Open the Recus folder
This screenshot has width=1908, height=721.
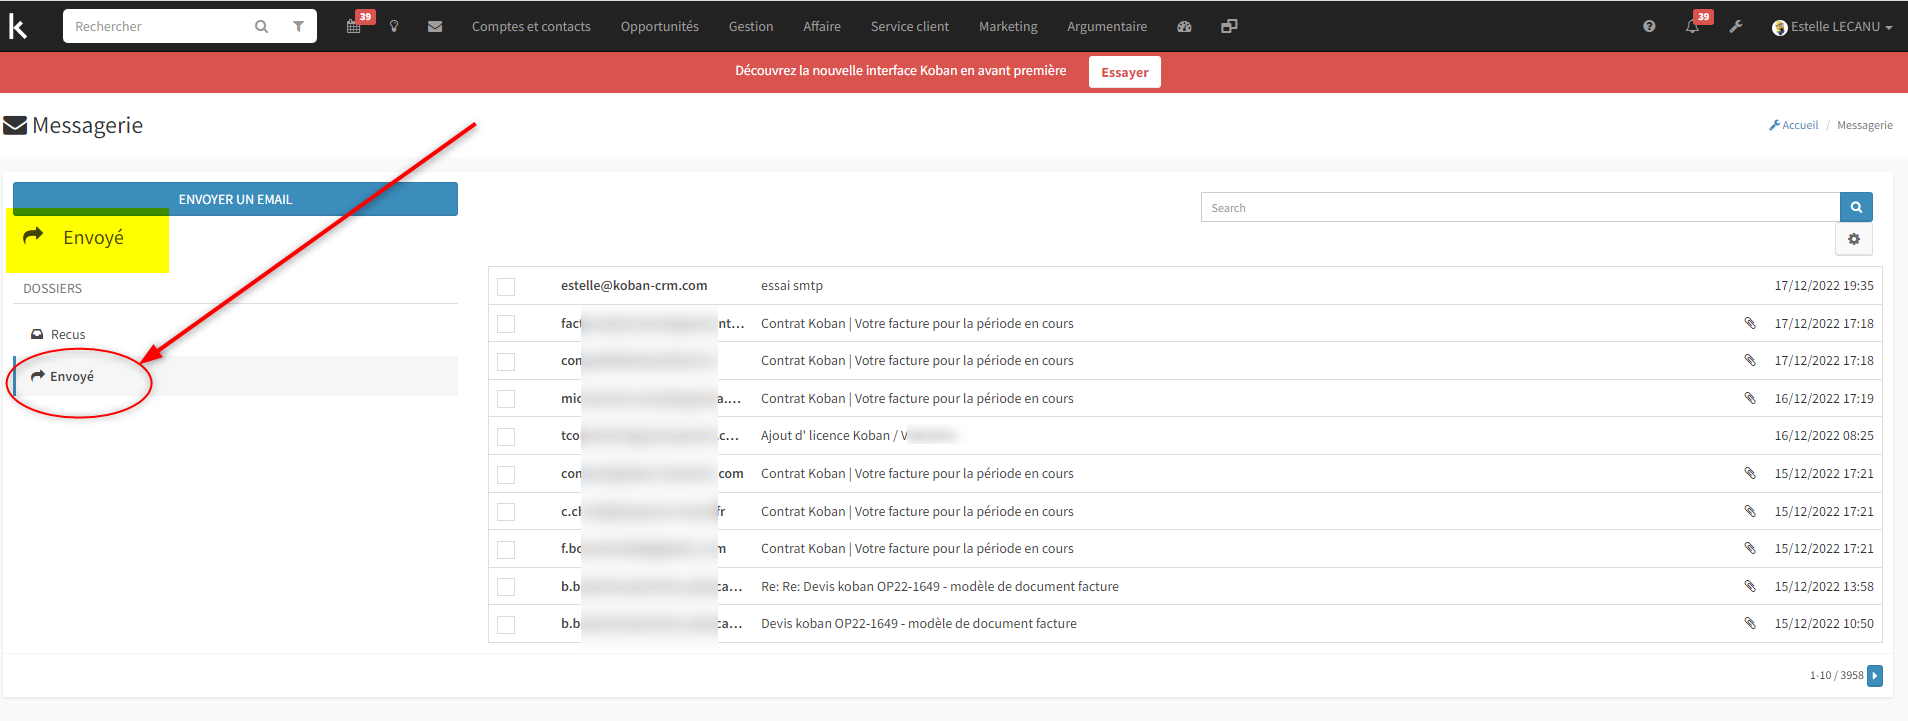point(68,334)
